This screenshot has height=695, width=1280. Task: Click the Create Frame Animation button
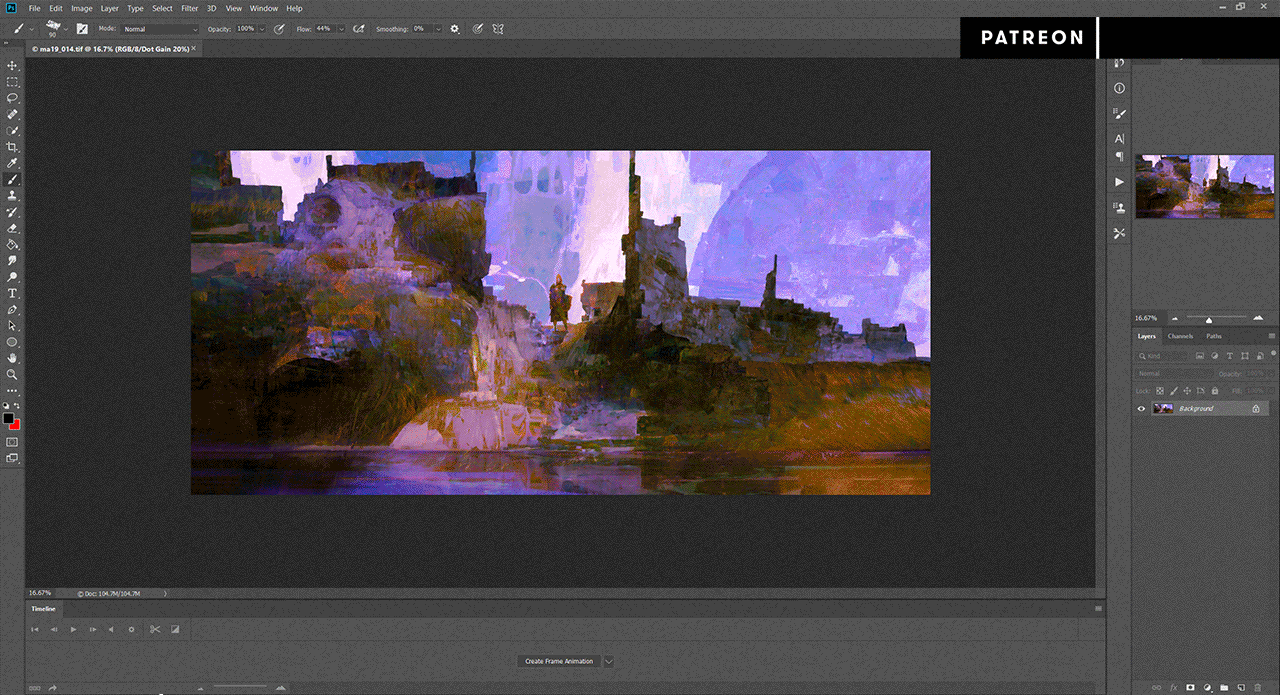[x=559, y=661]
